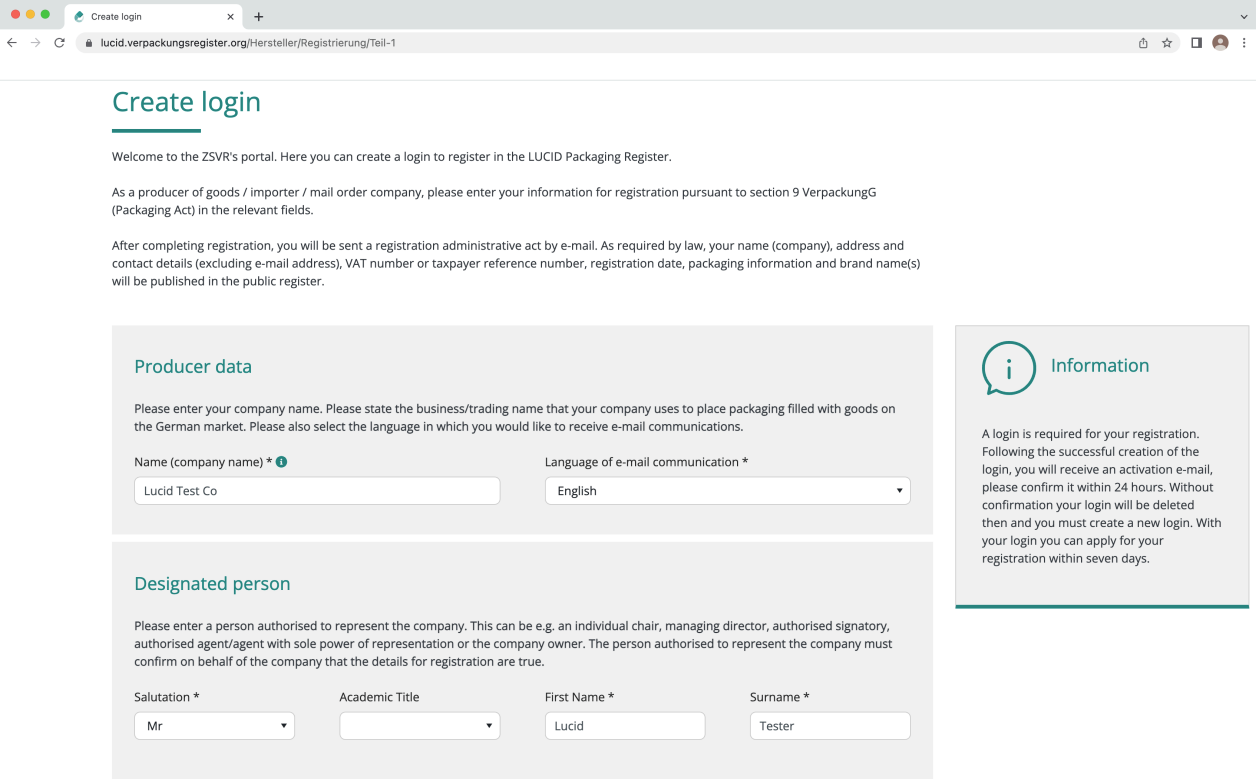Click the First Name input field
The width and height of the screenshot is (1256, 779).
pos(625,726)
